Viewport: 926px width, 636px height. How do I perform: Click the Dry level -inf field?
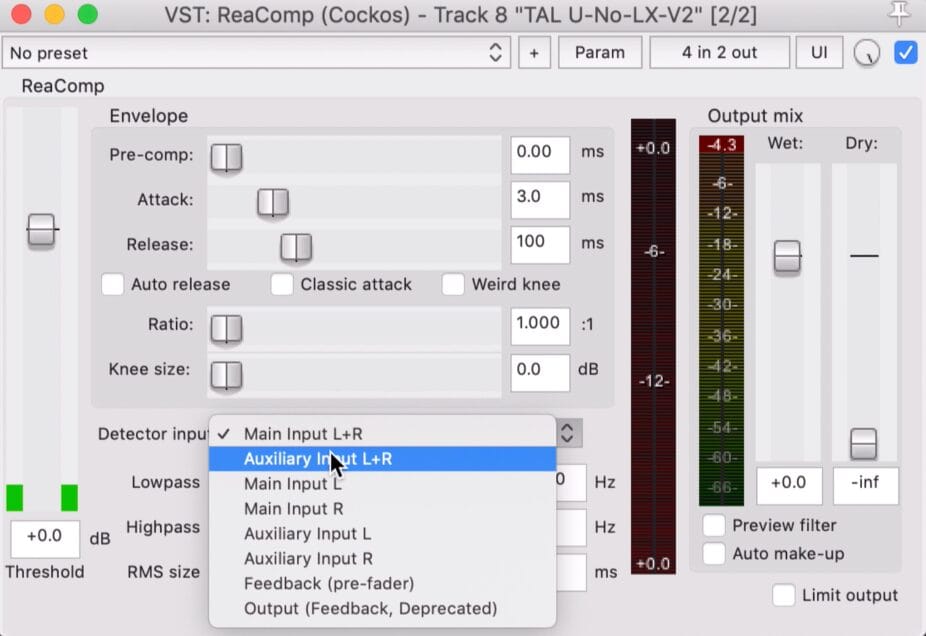click(866, 485)
